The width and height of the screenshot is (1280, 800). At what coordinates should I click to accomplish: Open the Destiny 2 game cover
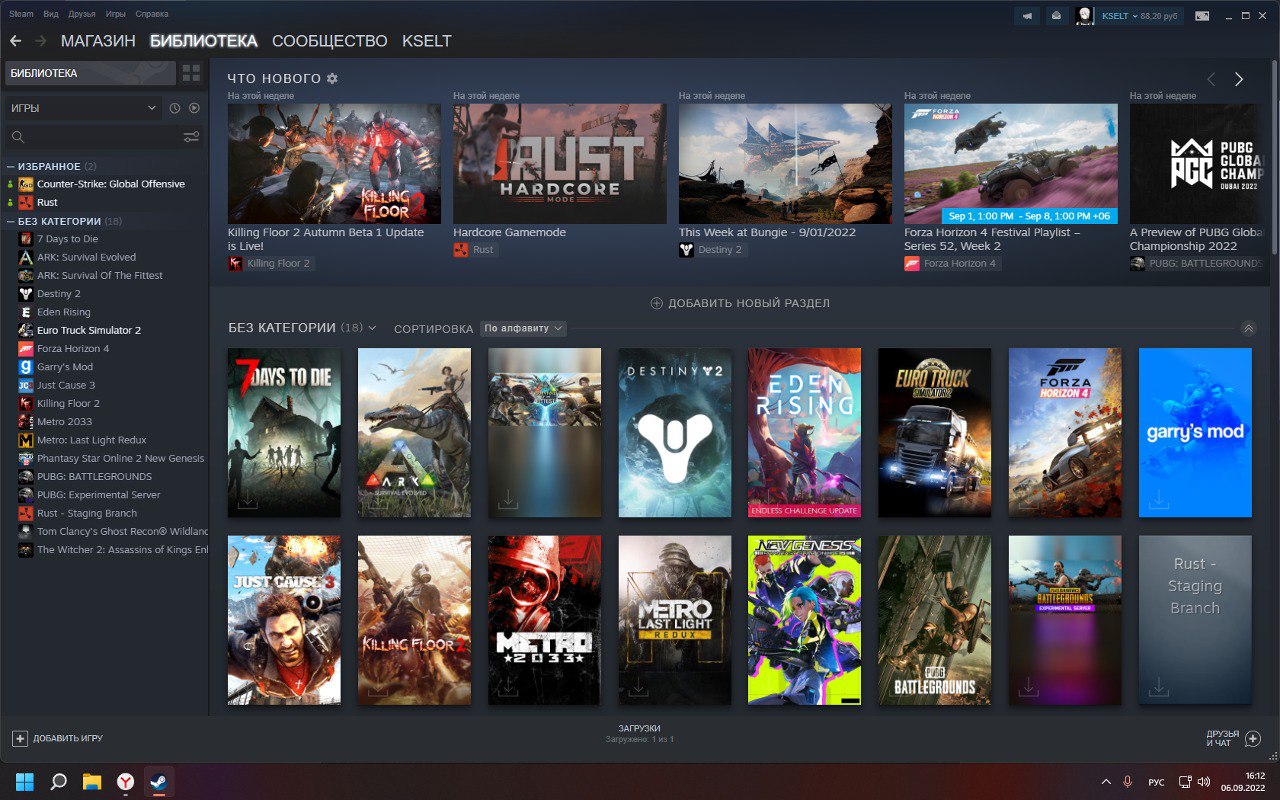[675, 433]
